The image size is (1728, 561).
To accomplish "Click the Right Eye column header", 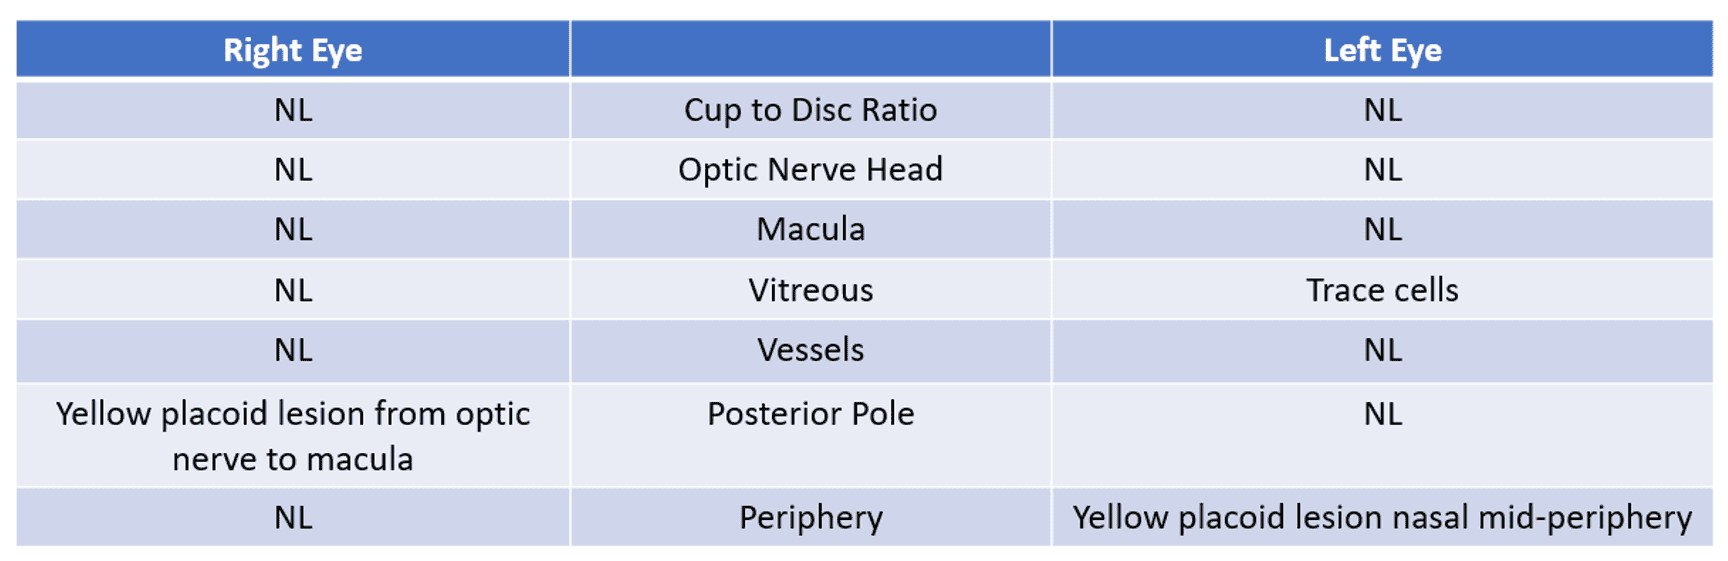I will click(x=293, y=50).
